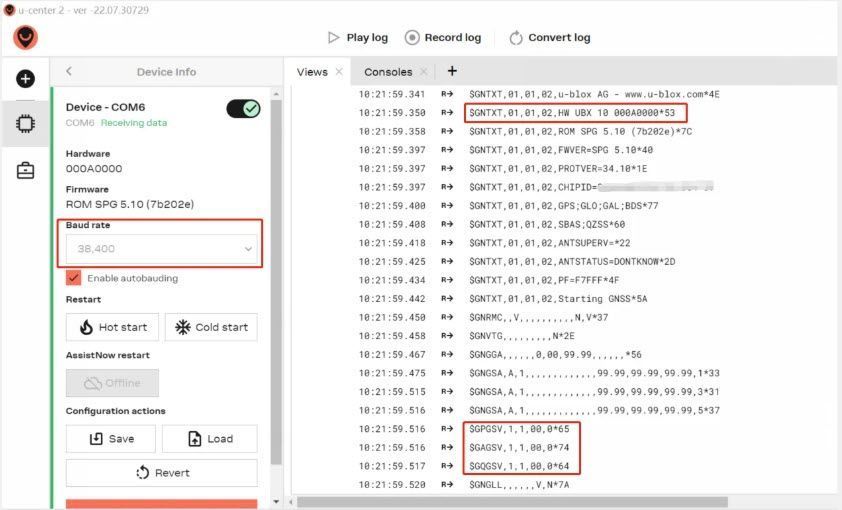Click the Receiving data status text
Viewport: 842px width, 510px height.
134,123
